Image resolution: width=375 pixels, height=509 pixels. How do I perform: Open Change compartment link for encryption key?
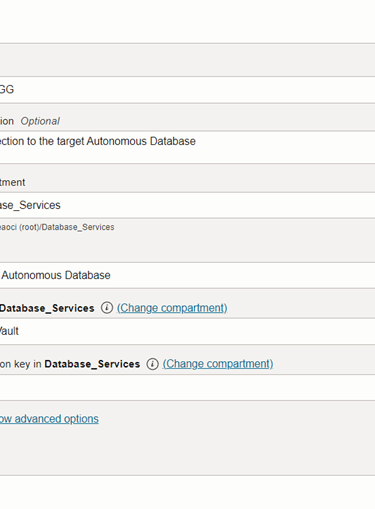point(218,364)
